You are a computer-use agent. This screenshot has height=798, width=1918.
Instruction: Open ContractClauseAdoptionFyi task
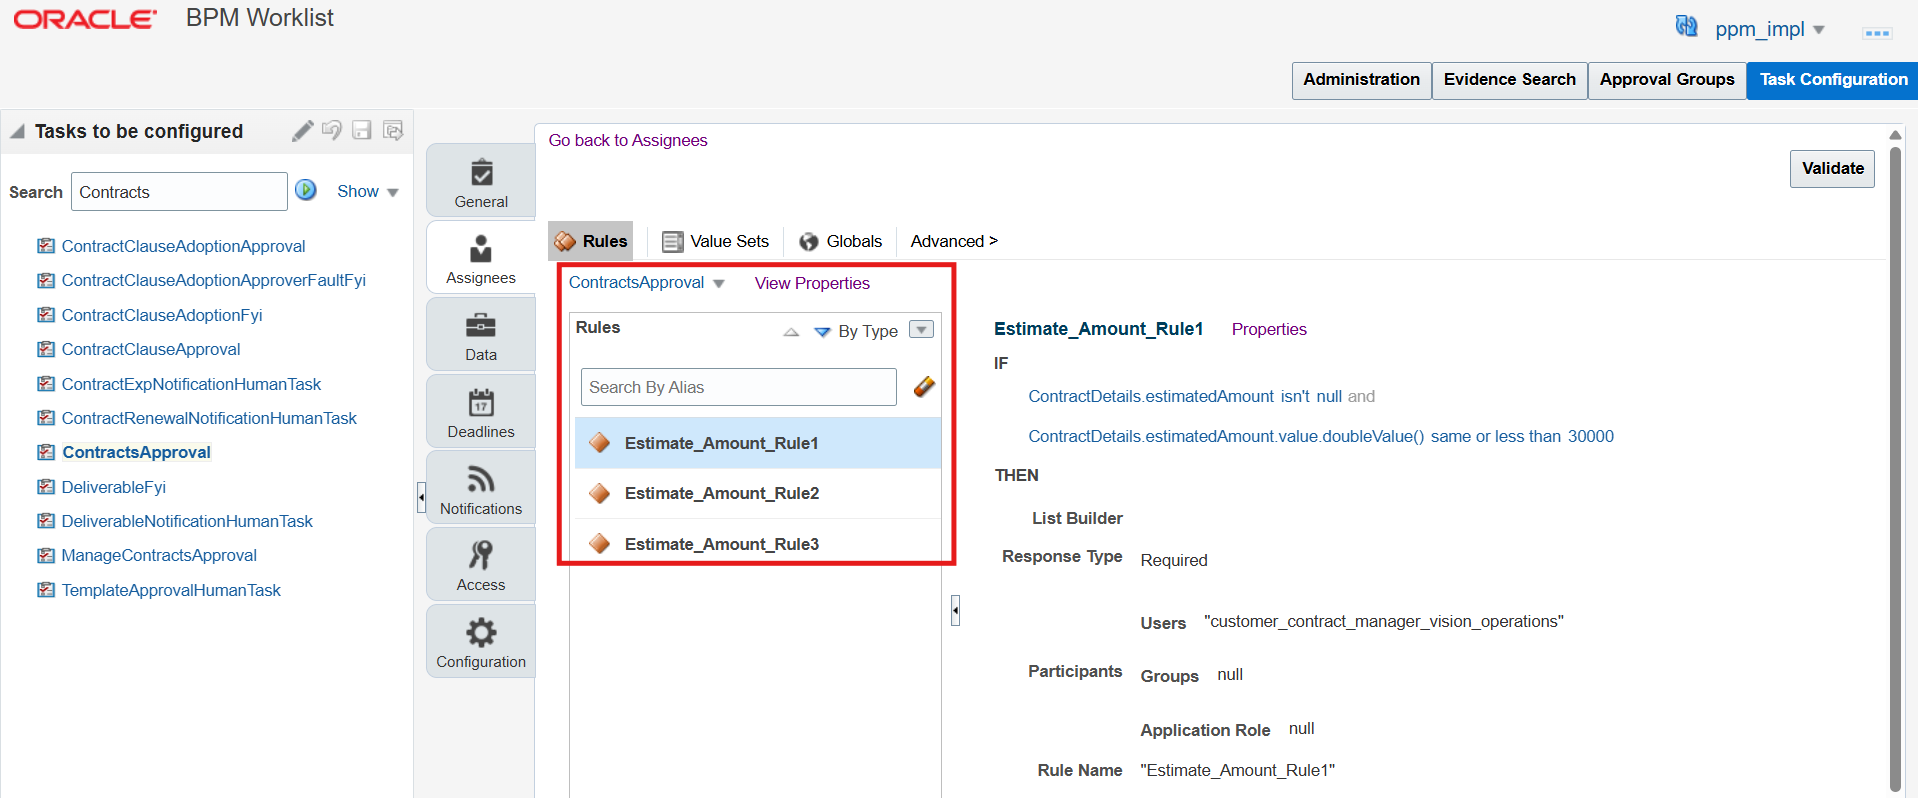162,315
